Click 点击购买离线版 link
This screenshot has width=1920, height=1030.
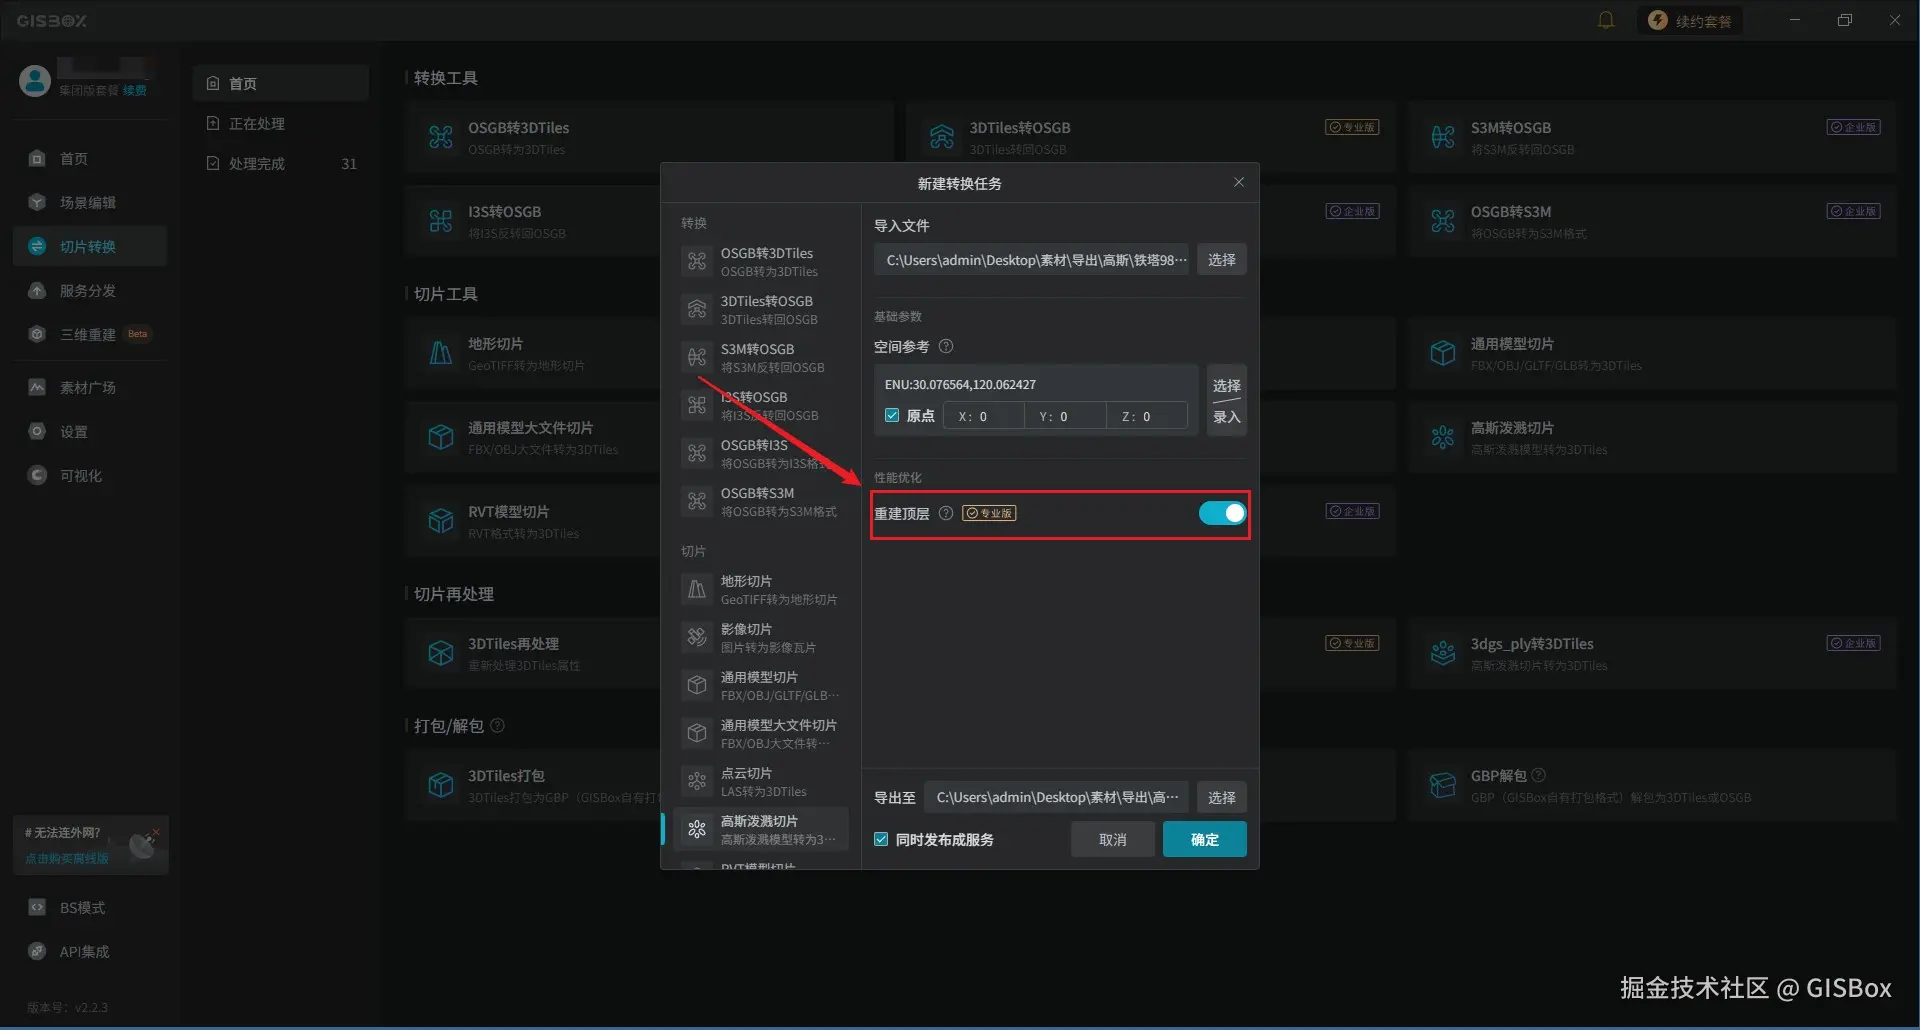point(66,858)
